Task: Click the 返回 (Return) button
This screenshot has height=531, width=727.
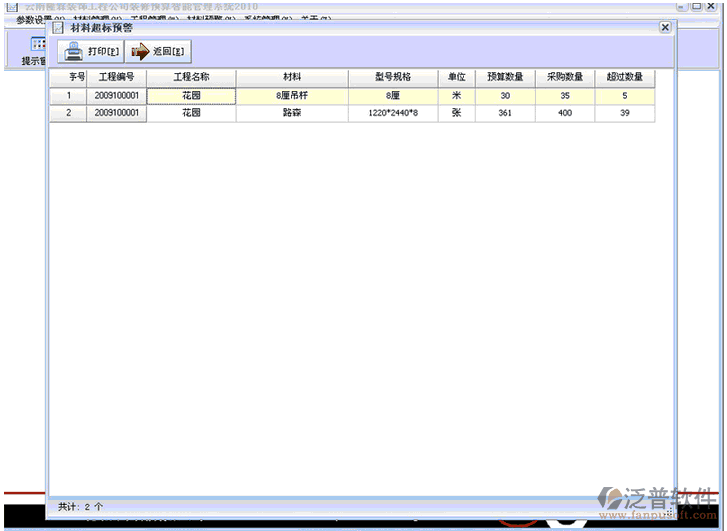Action: tap(159, 52)
